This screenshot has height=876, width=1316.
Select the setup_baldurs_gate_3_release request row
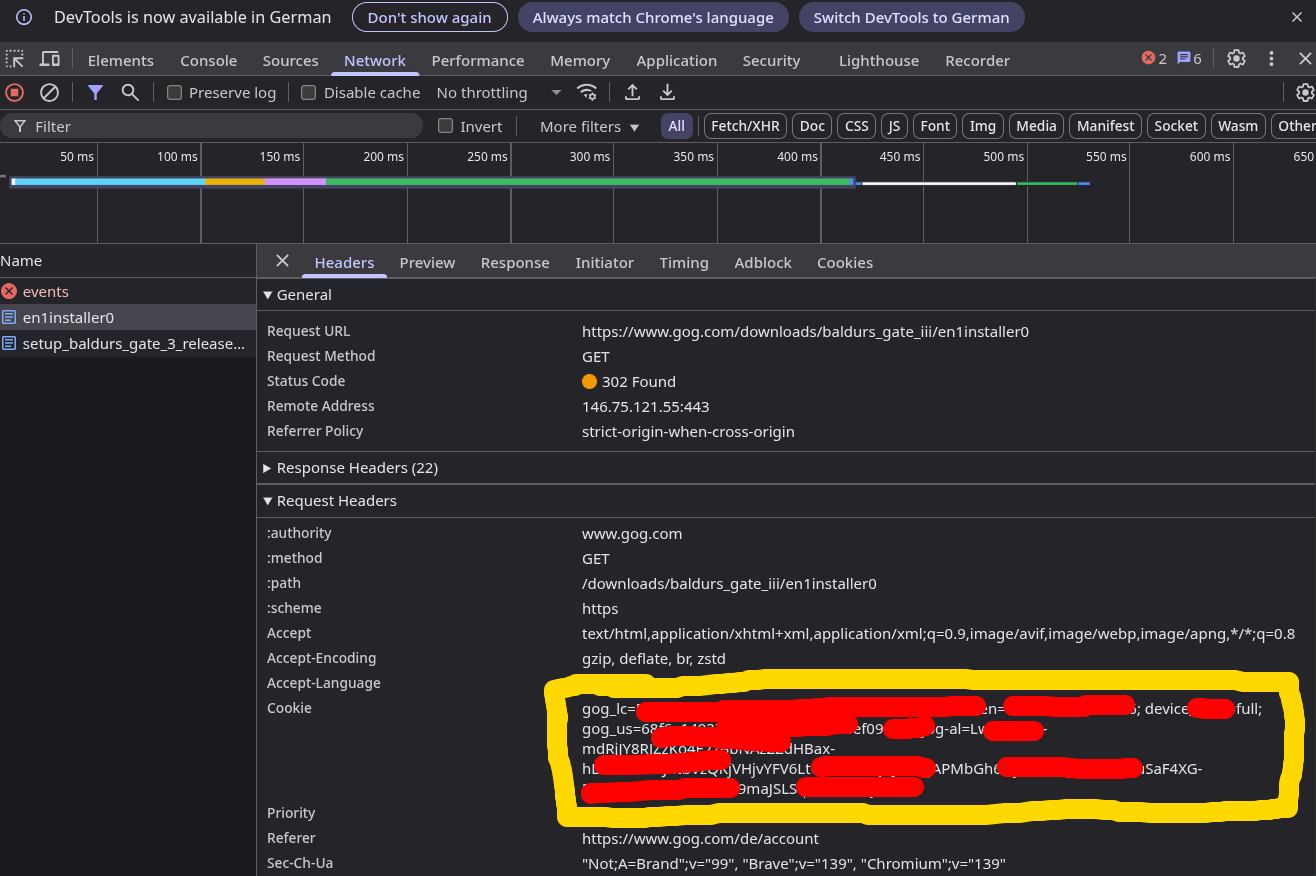(128, 343)
